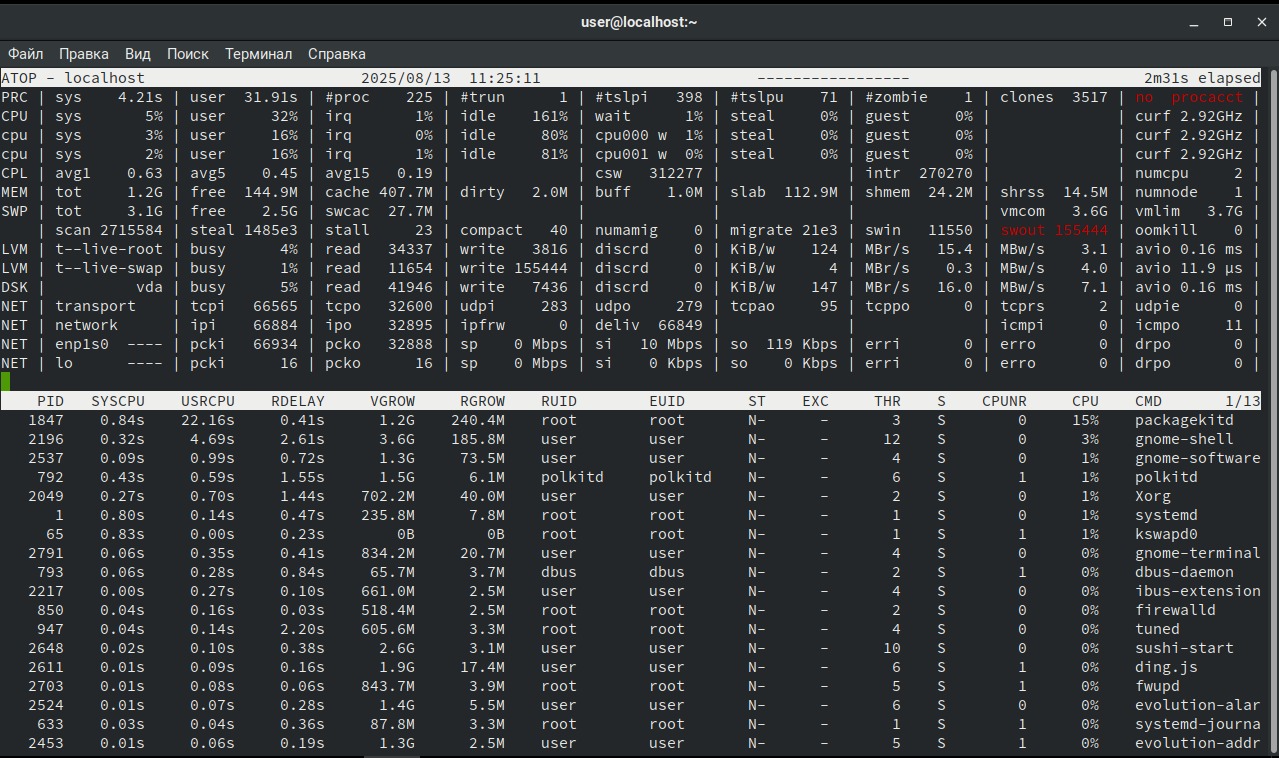Click the kswapd0 process entry
Viewport: 1279px width, 758px height.
pyautogui.click(x=1166, y=534)
